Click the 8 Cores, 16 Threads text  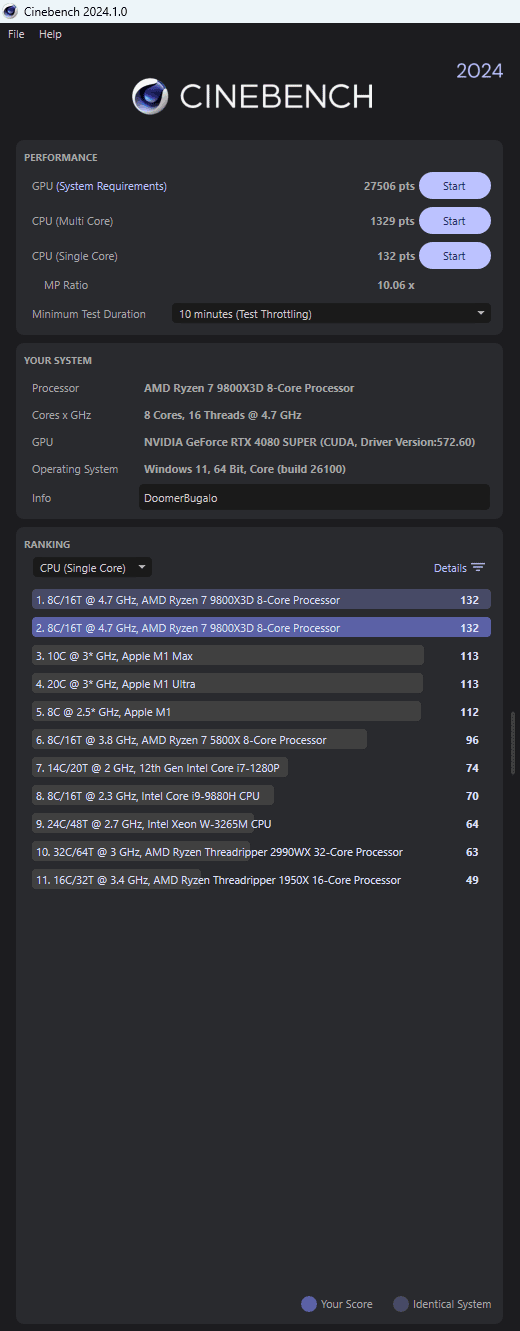223,415
